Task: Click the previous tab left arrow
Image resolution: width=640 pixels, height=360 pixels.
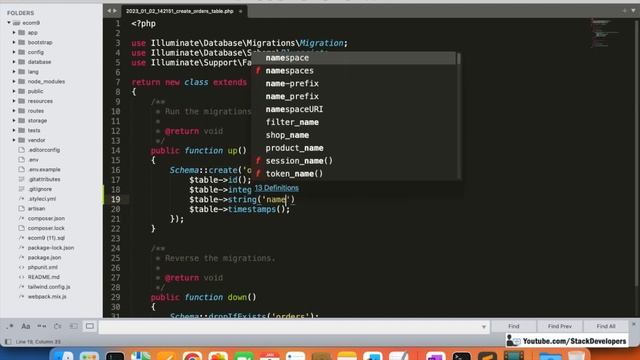Action: click(x=109, y=11)
